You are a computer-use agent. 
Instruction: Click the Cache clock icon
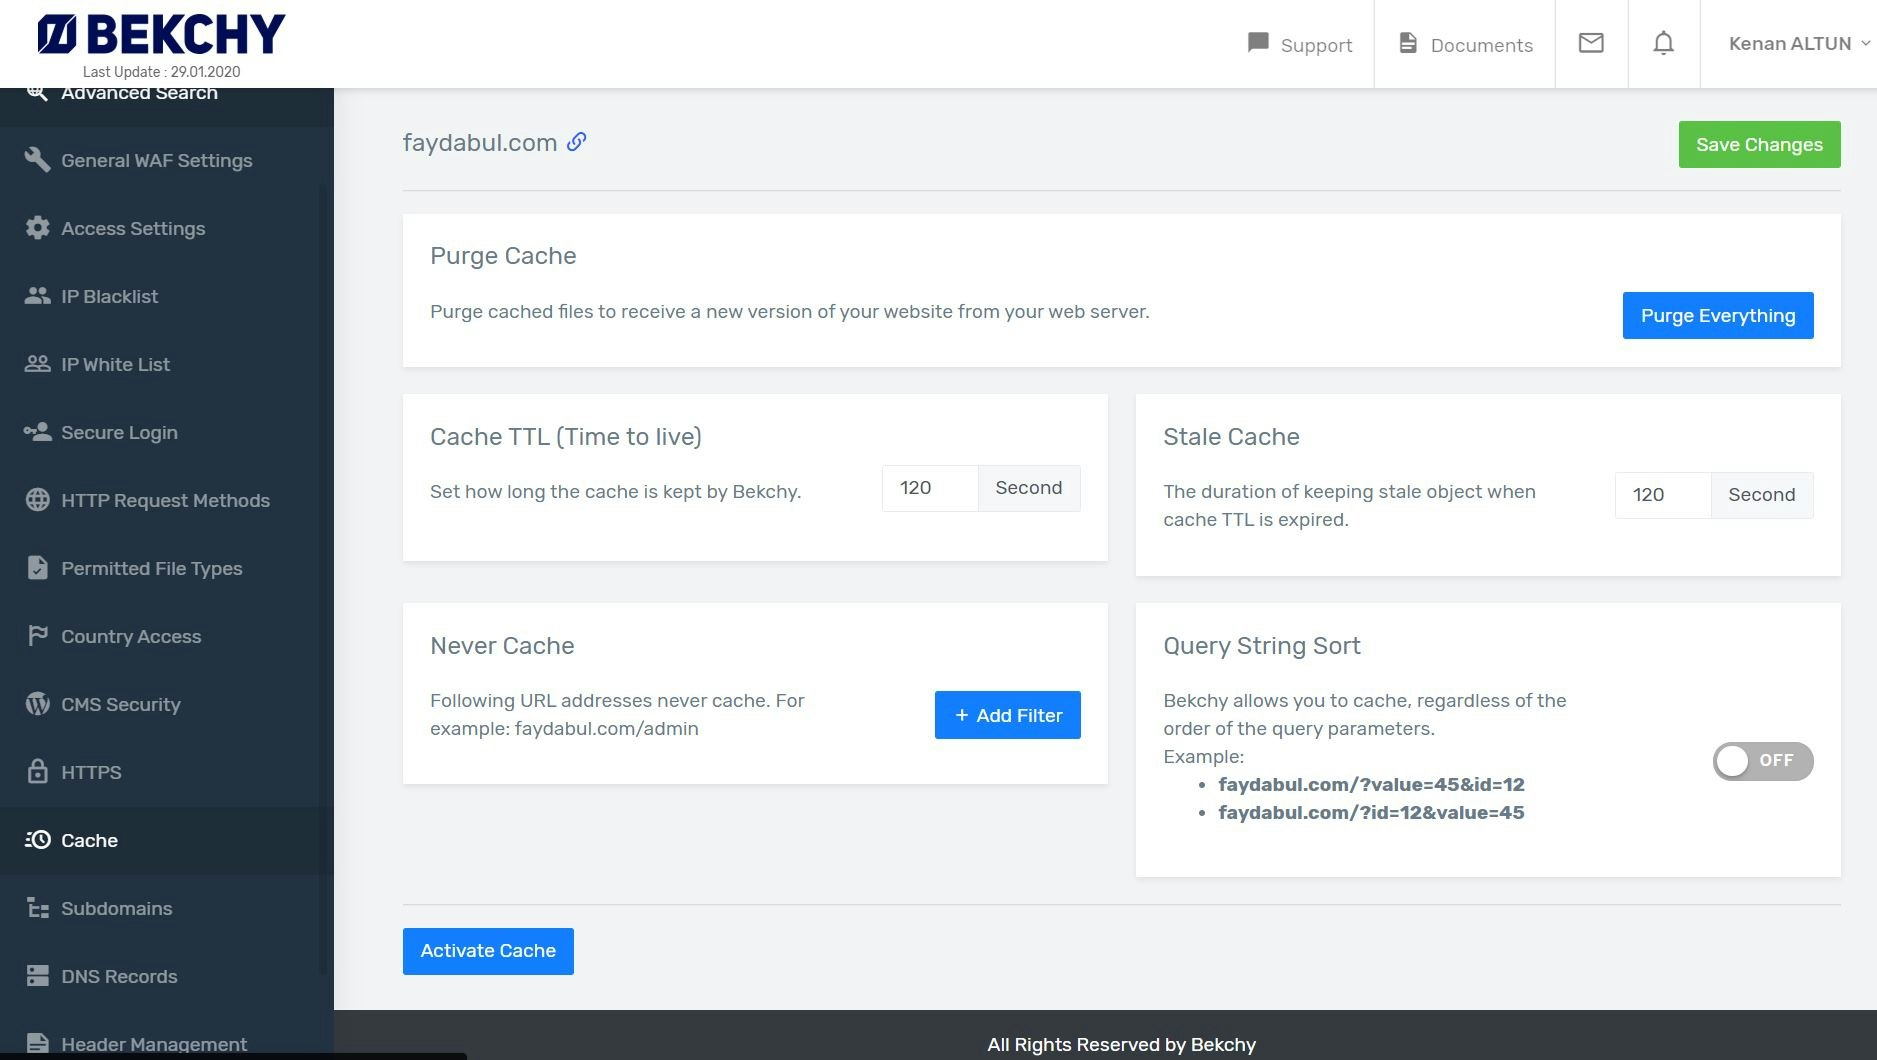(x=37, y=840)
